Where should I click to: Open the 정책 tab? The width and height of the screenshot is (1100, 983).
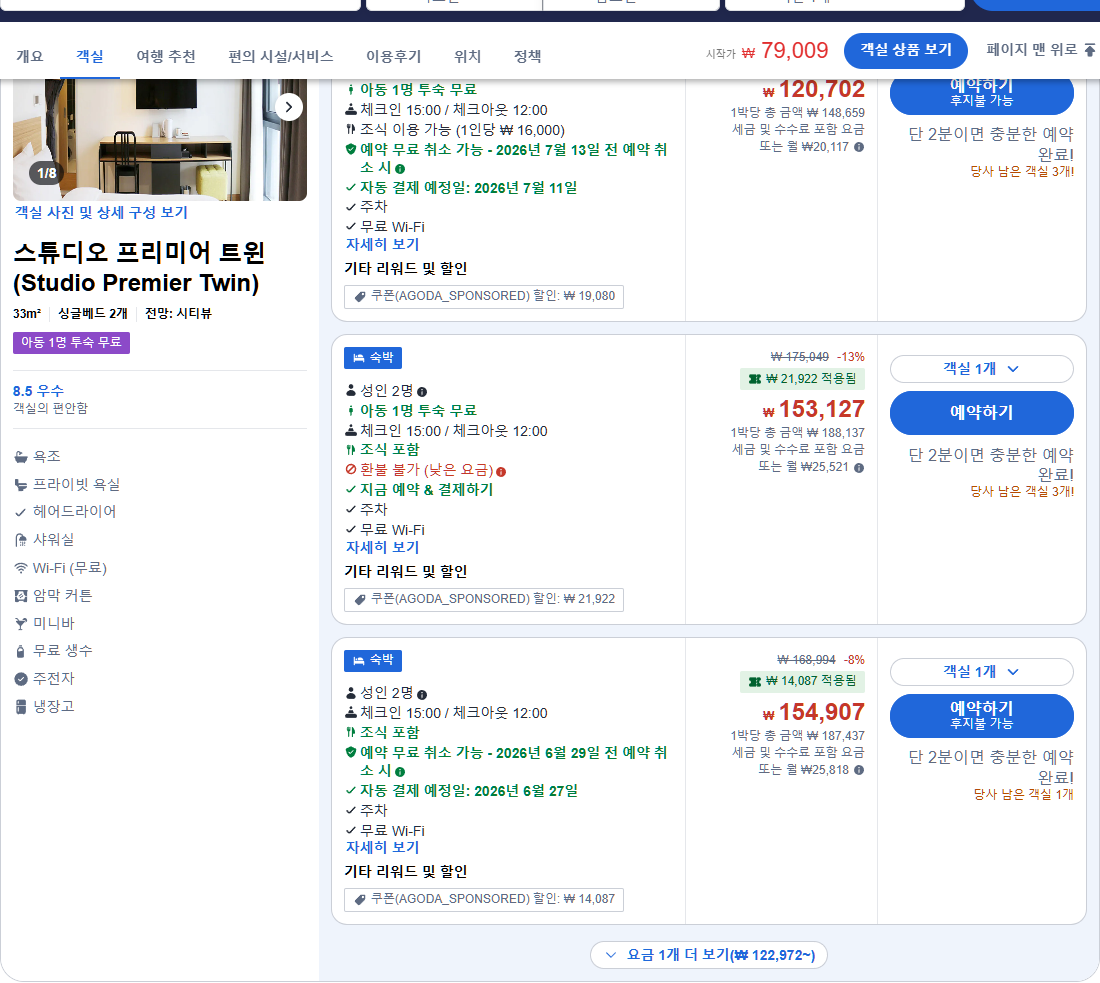(528, 56)
